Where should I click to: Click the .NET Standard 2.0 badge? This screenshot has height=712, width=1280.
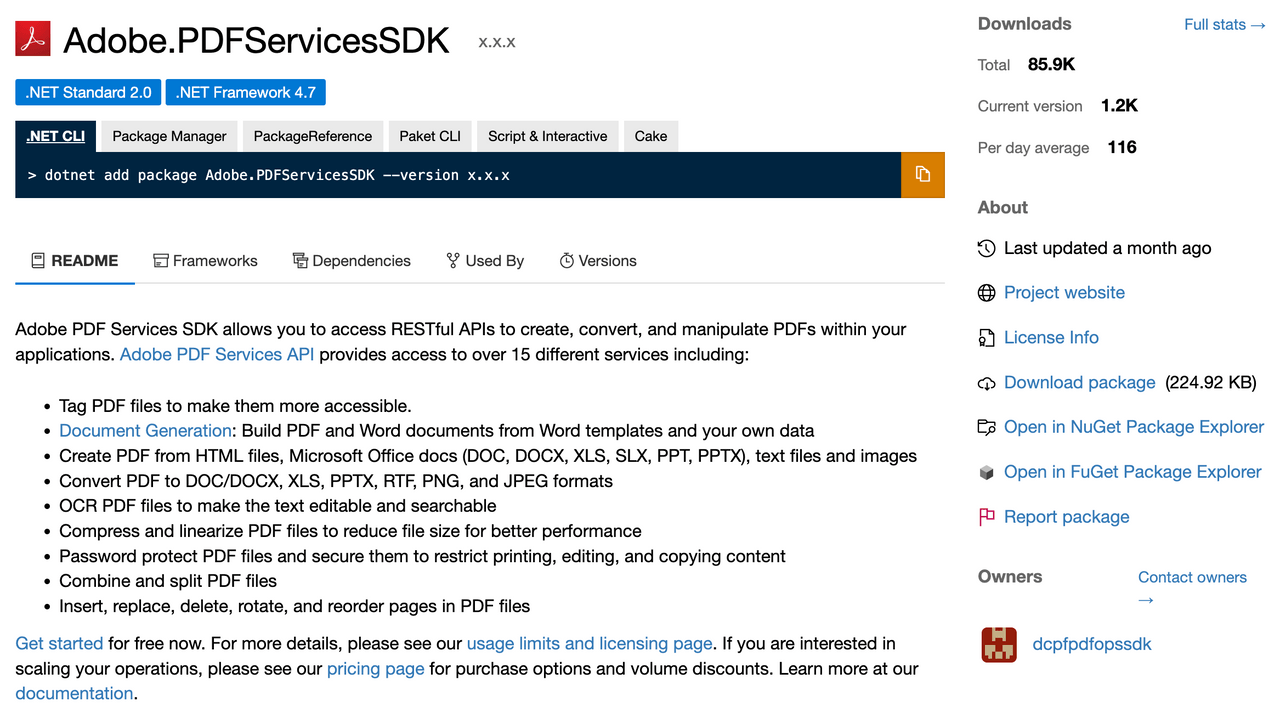coord(88,93)
